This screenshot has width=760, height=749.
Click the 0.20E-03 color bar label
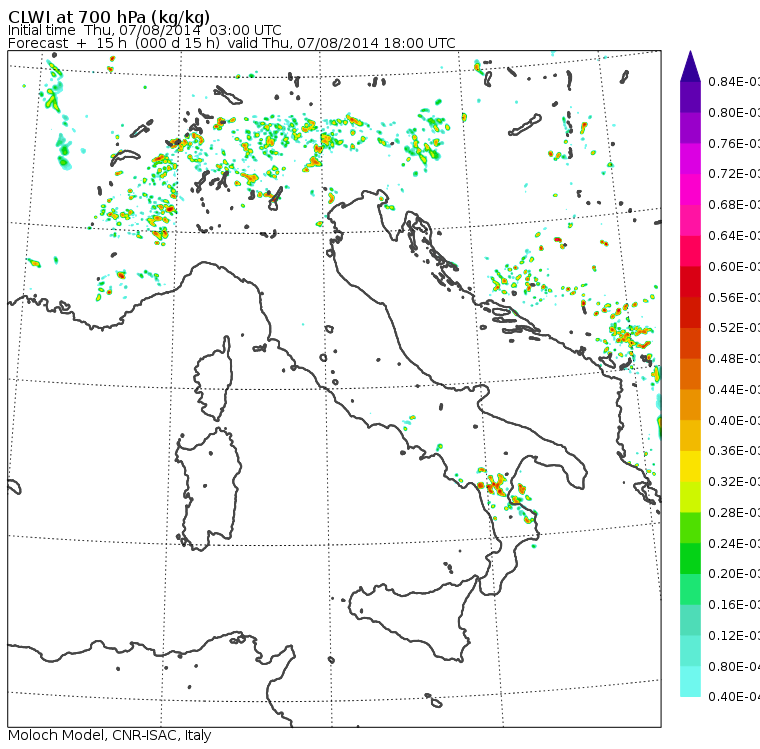(x=734, y=574)
